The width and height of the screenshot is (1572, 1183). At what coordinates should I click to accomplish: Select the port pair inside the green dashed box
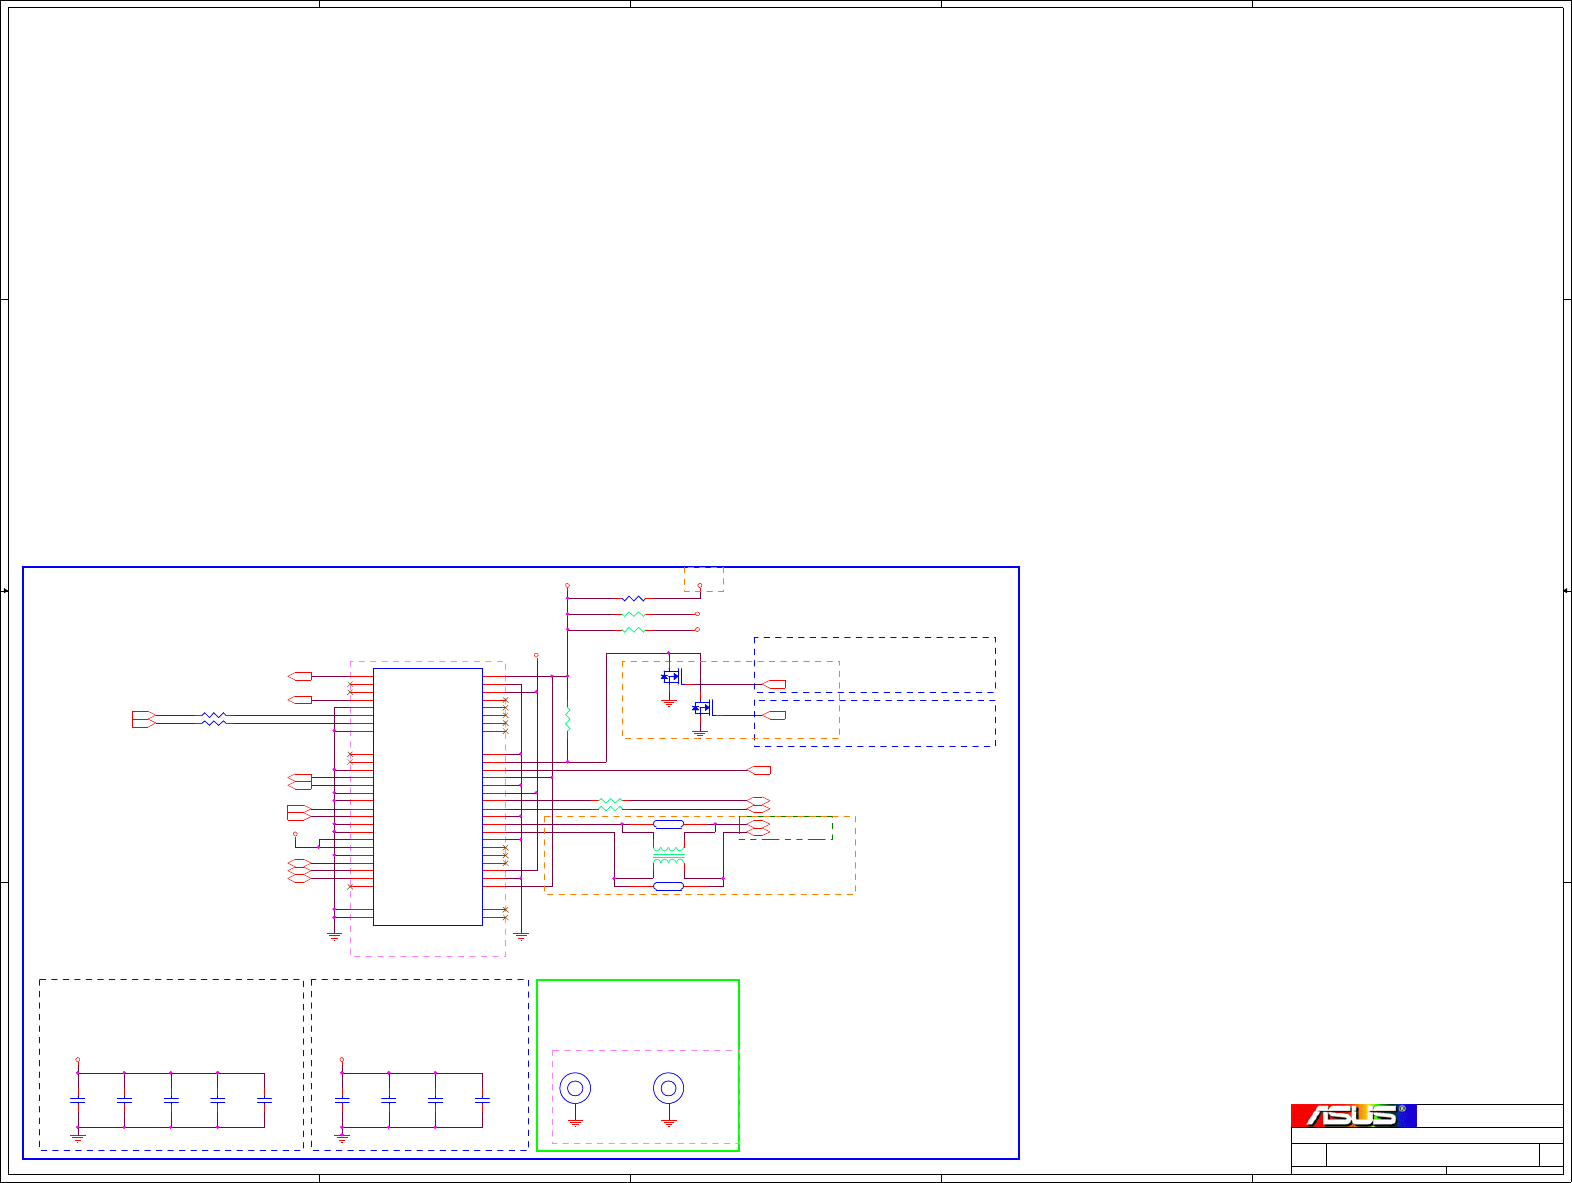coord(759,827)
